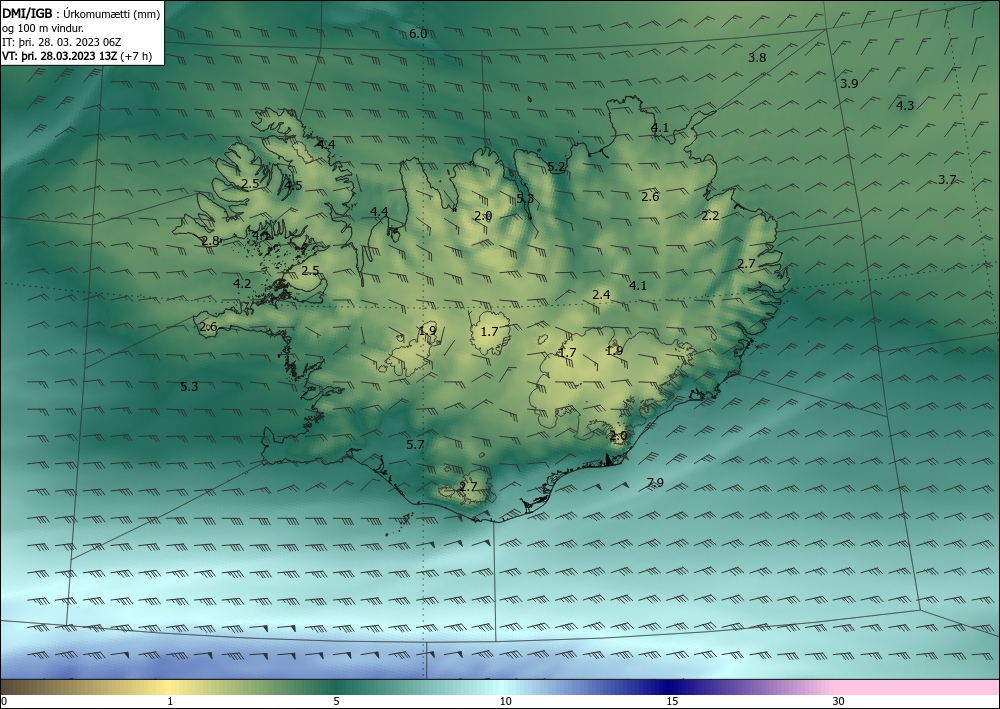
Task: Click the color scale tick label 0
Action: coord(4,701)
